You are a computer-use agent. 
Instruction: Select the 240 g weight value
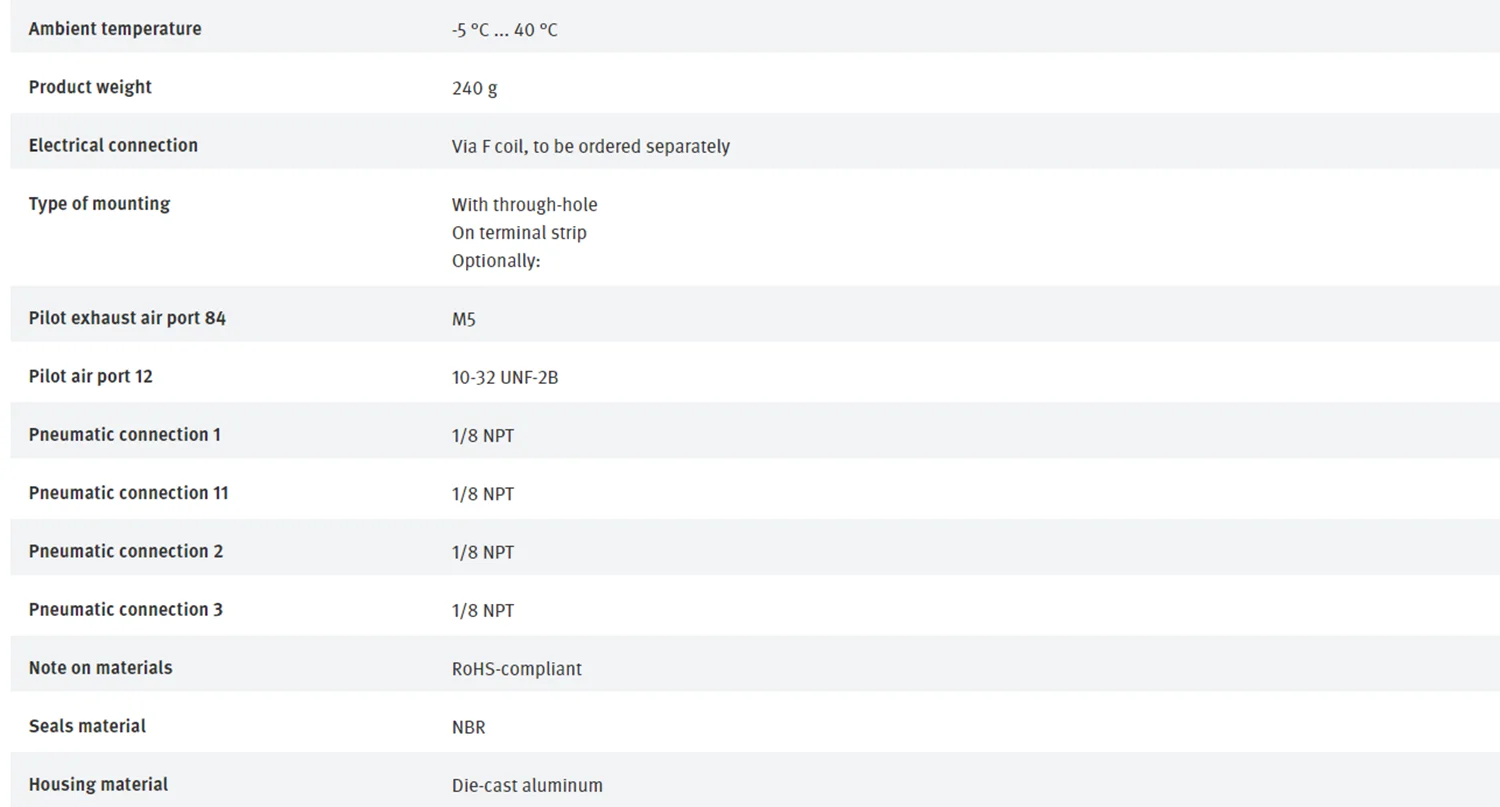click(474, 88)
